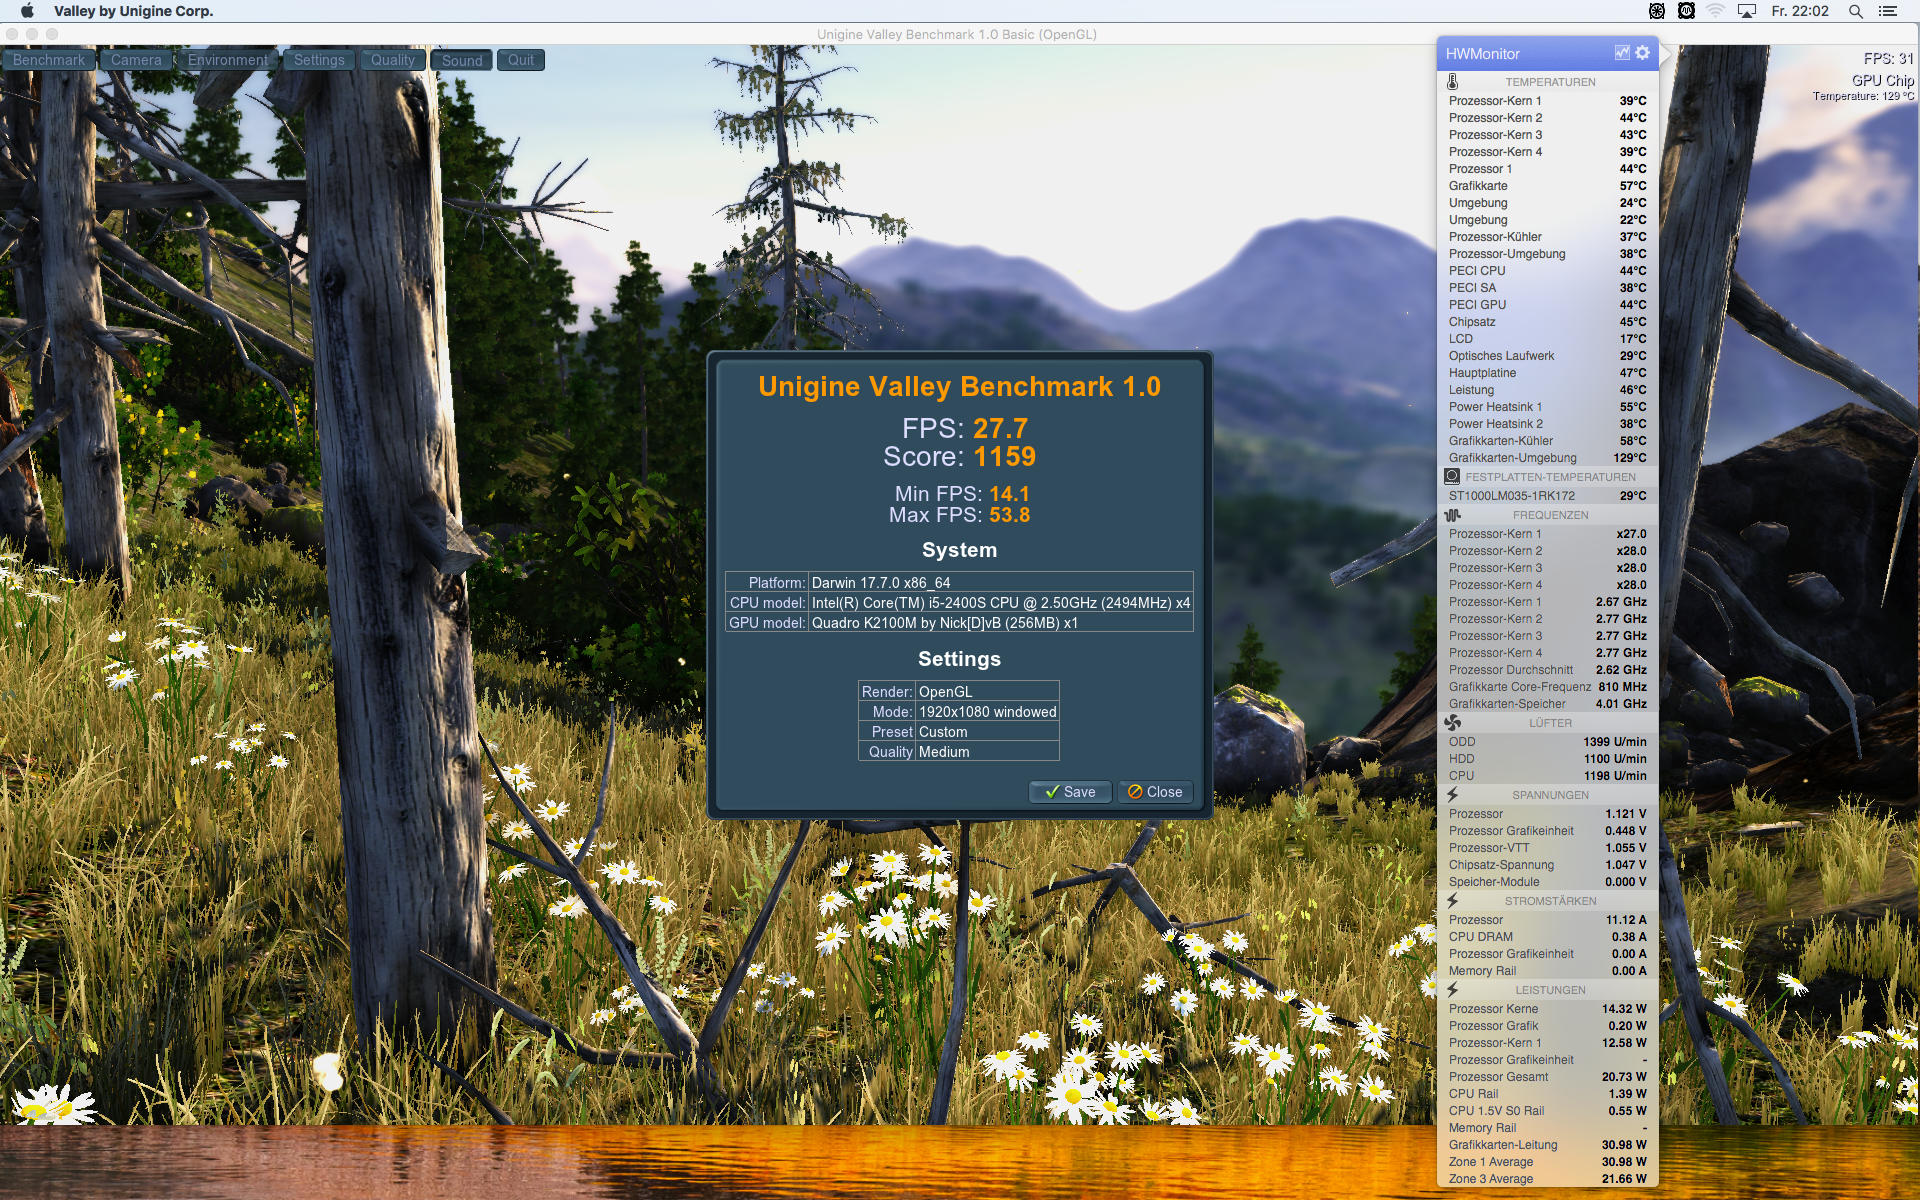Screen dimensions: 1920x1200
Task: Select the ST1000LM035-1RK172 drive row
Action: click(x=1548, y=496)
